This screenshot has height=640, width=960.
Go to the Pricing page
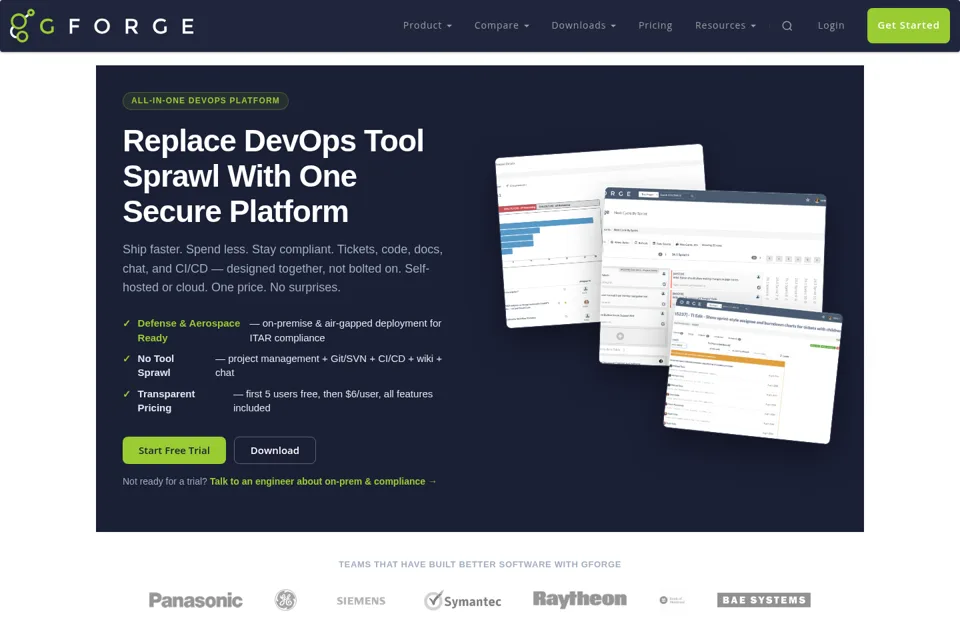pos(655,25)
